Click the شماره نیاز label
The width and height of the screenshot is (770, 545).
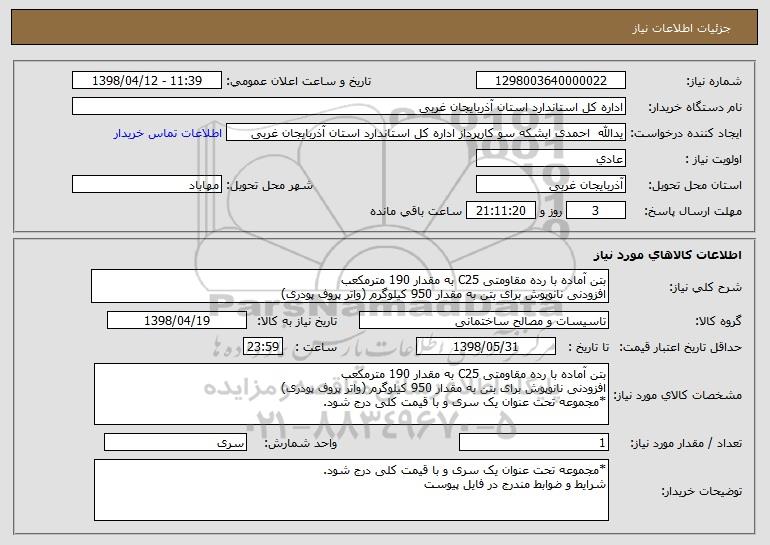(x=714, y=82)
